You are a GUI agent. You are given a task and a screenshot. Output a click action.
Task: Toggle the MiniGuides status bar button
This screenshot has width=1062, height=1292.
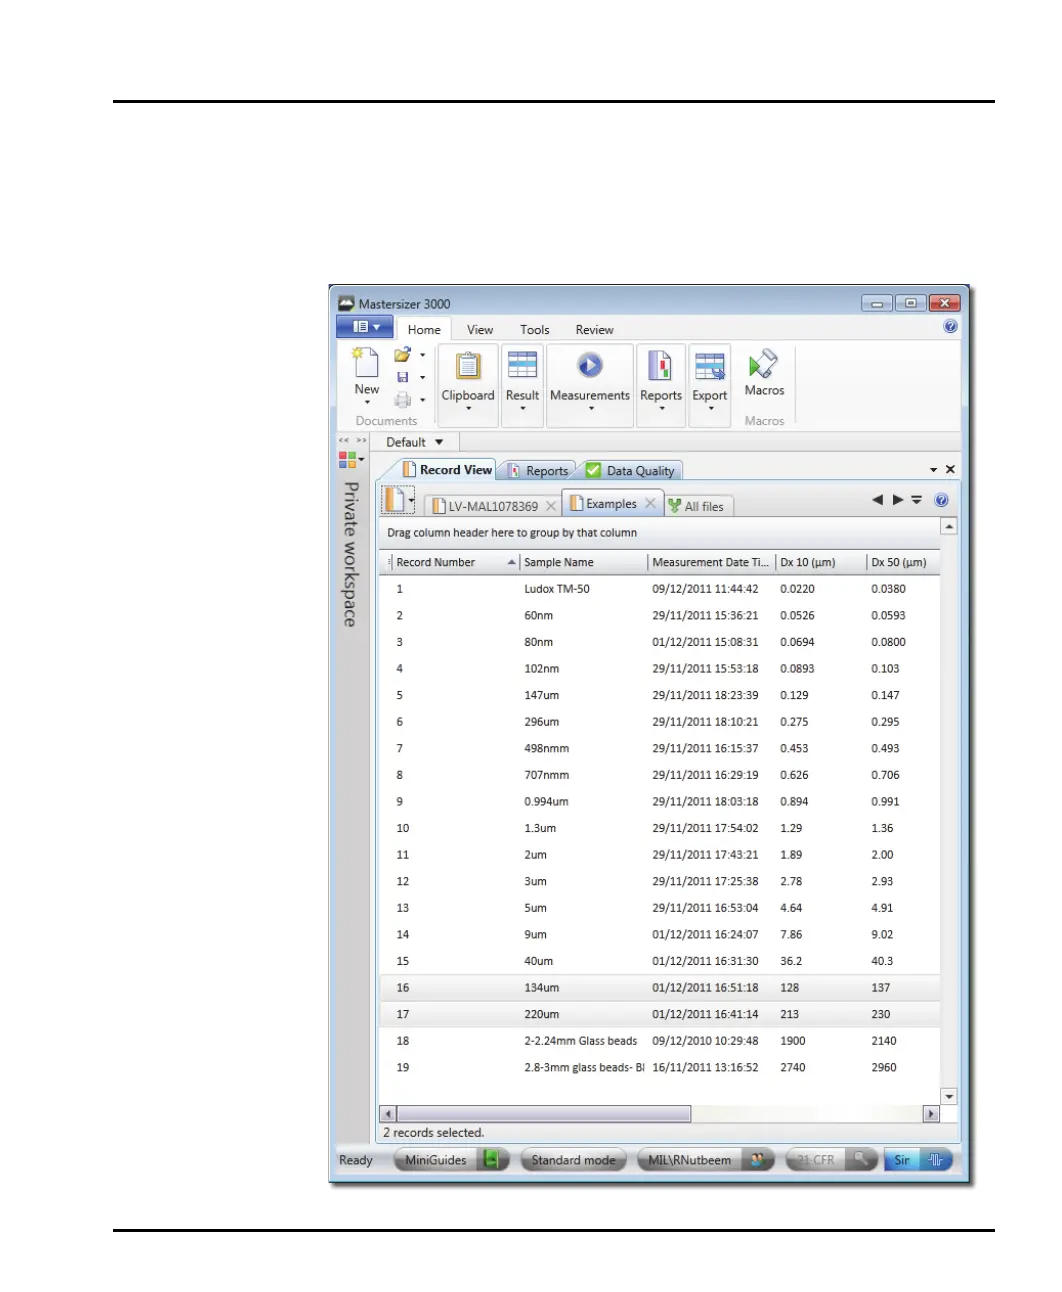452,1160
